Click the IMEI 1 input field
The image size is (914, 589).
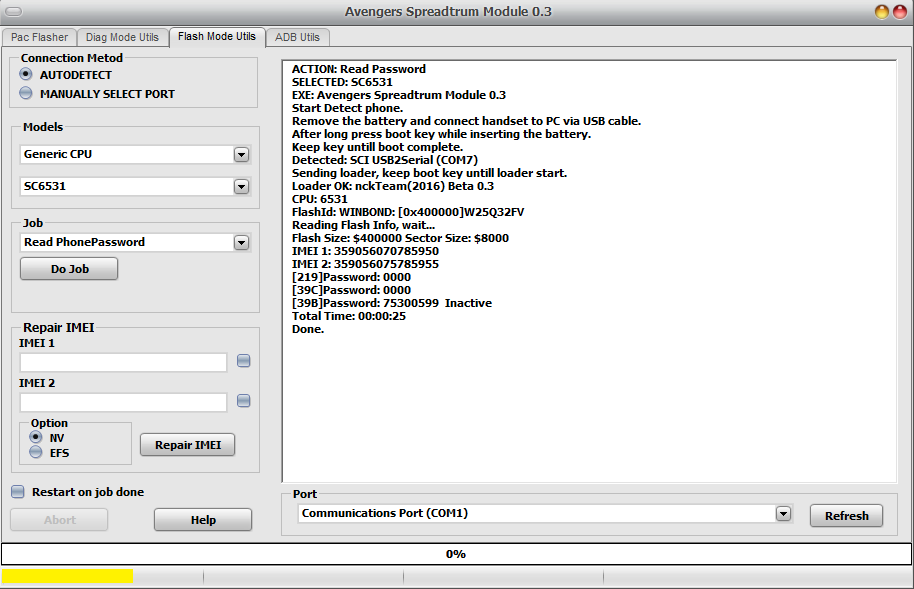click(123, 362)
